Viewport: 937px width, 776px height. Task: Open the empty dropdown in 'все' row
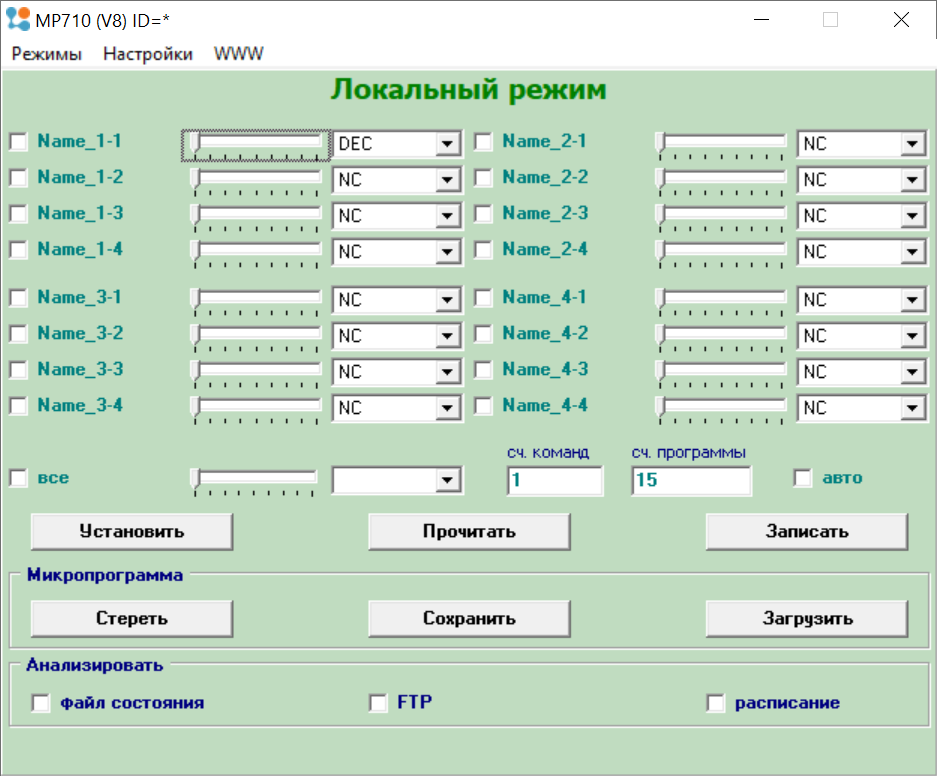tap(447, 480)
